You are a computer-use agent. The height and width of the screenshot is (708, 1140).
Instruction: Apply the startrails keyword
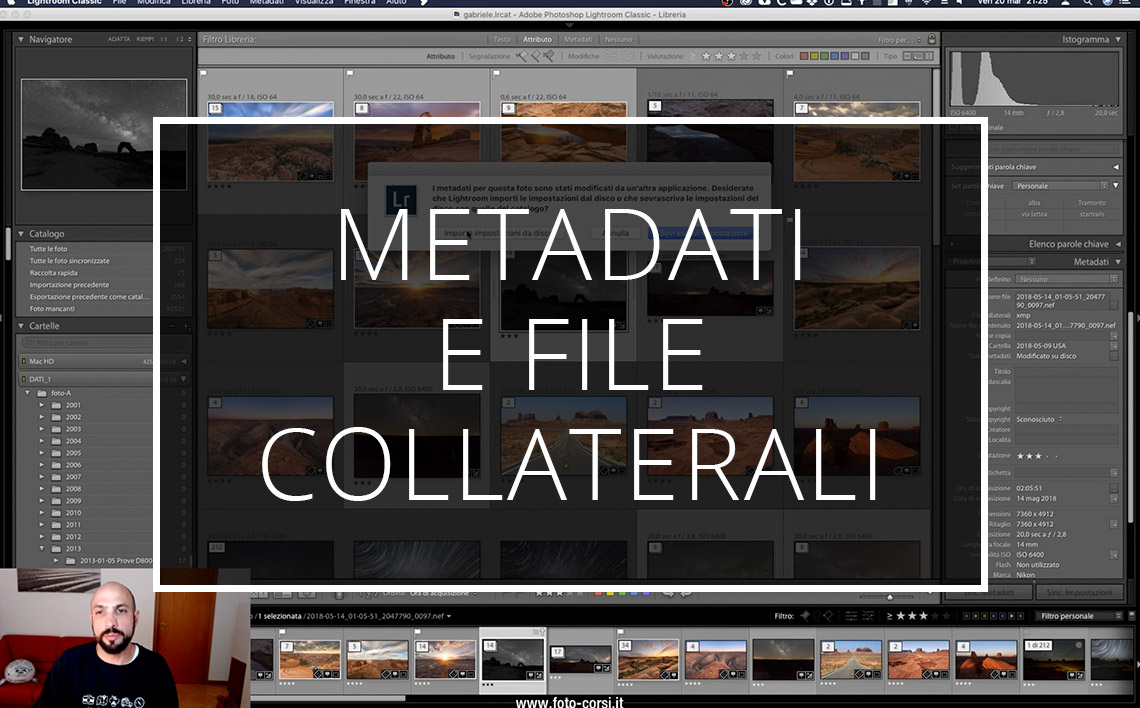click(1092, 214)
